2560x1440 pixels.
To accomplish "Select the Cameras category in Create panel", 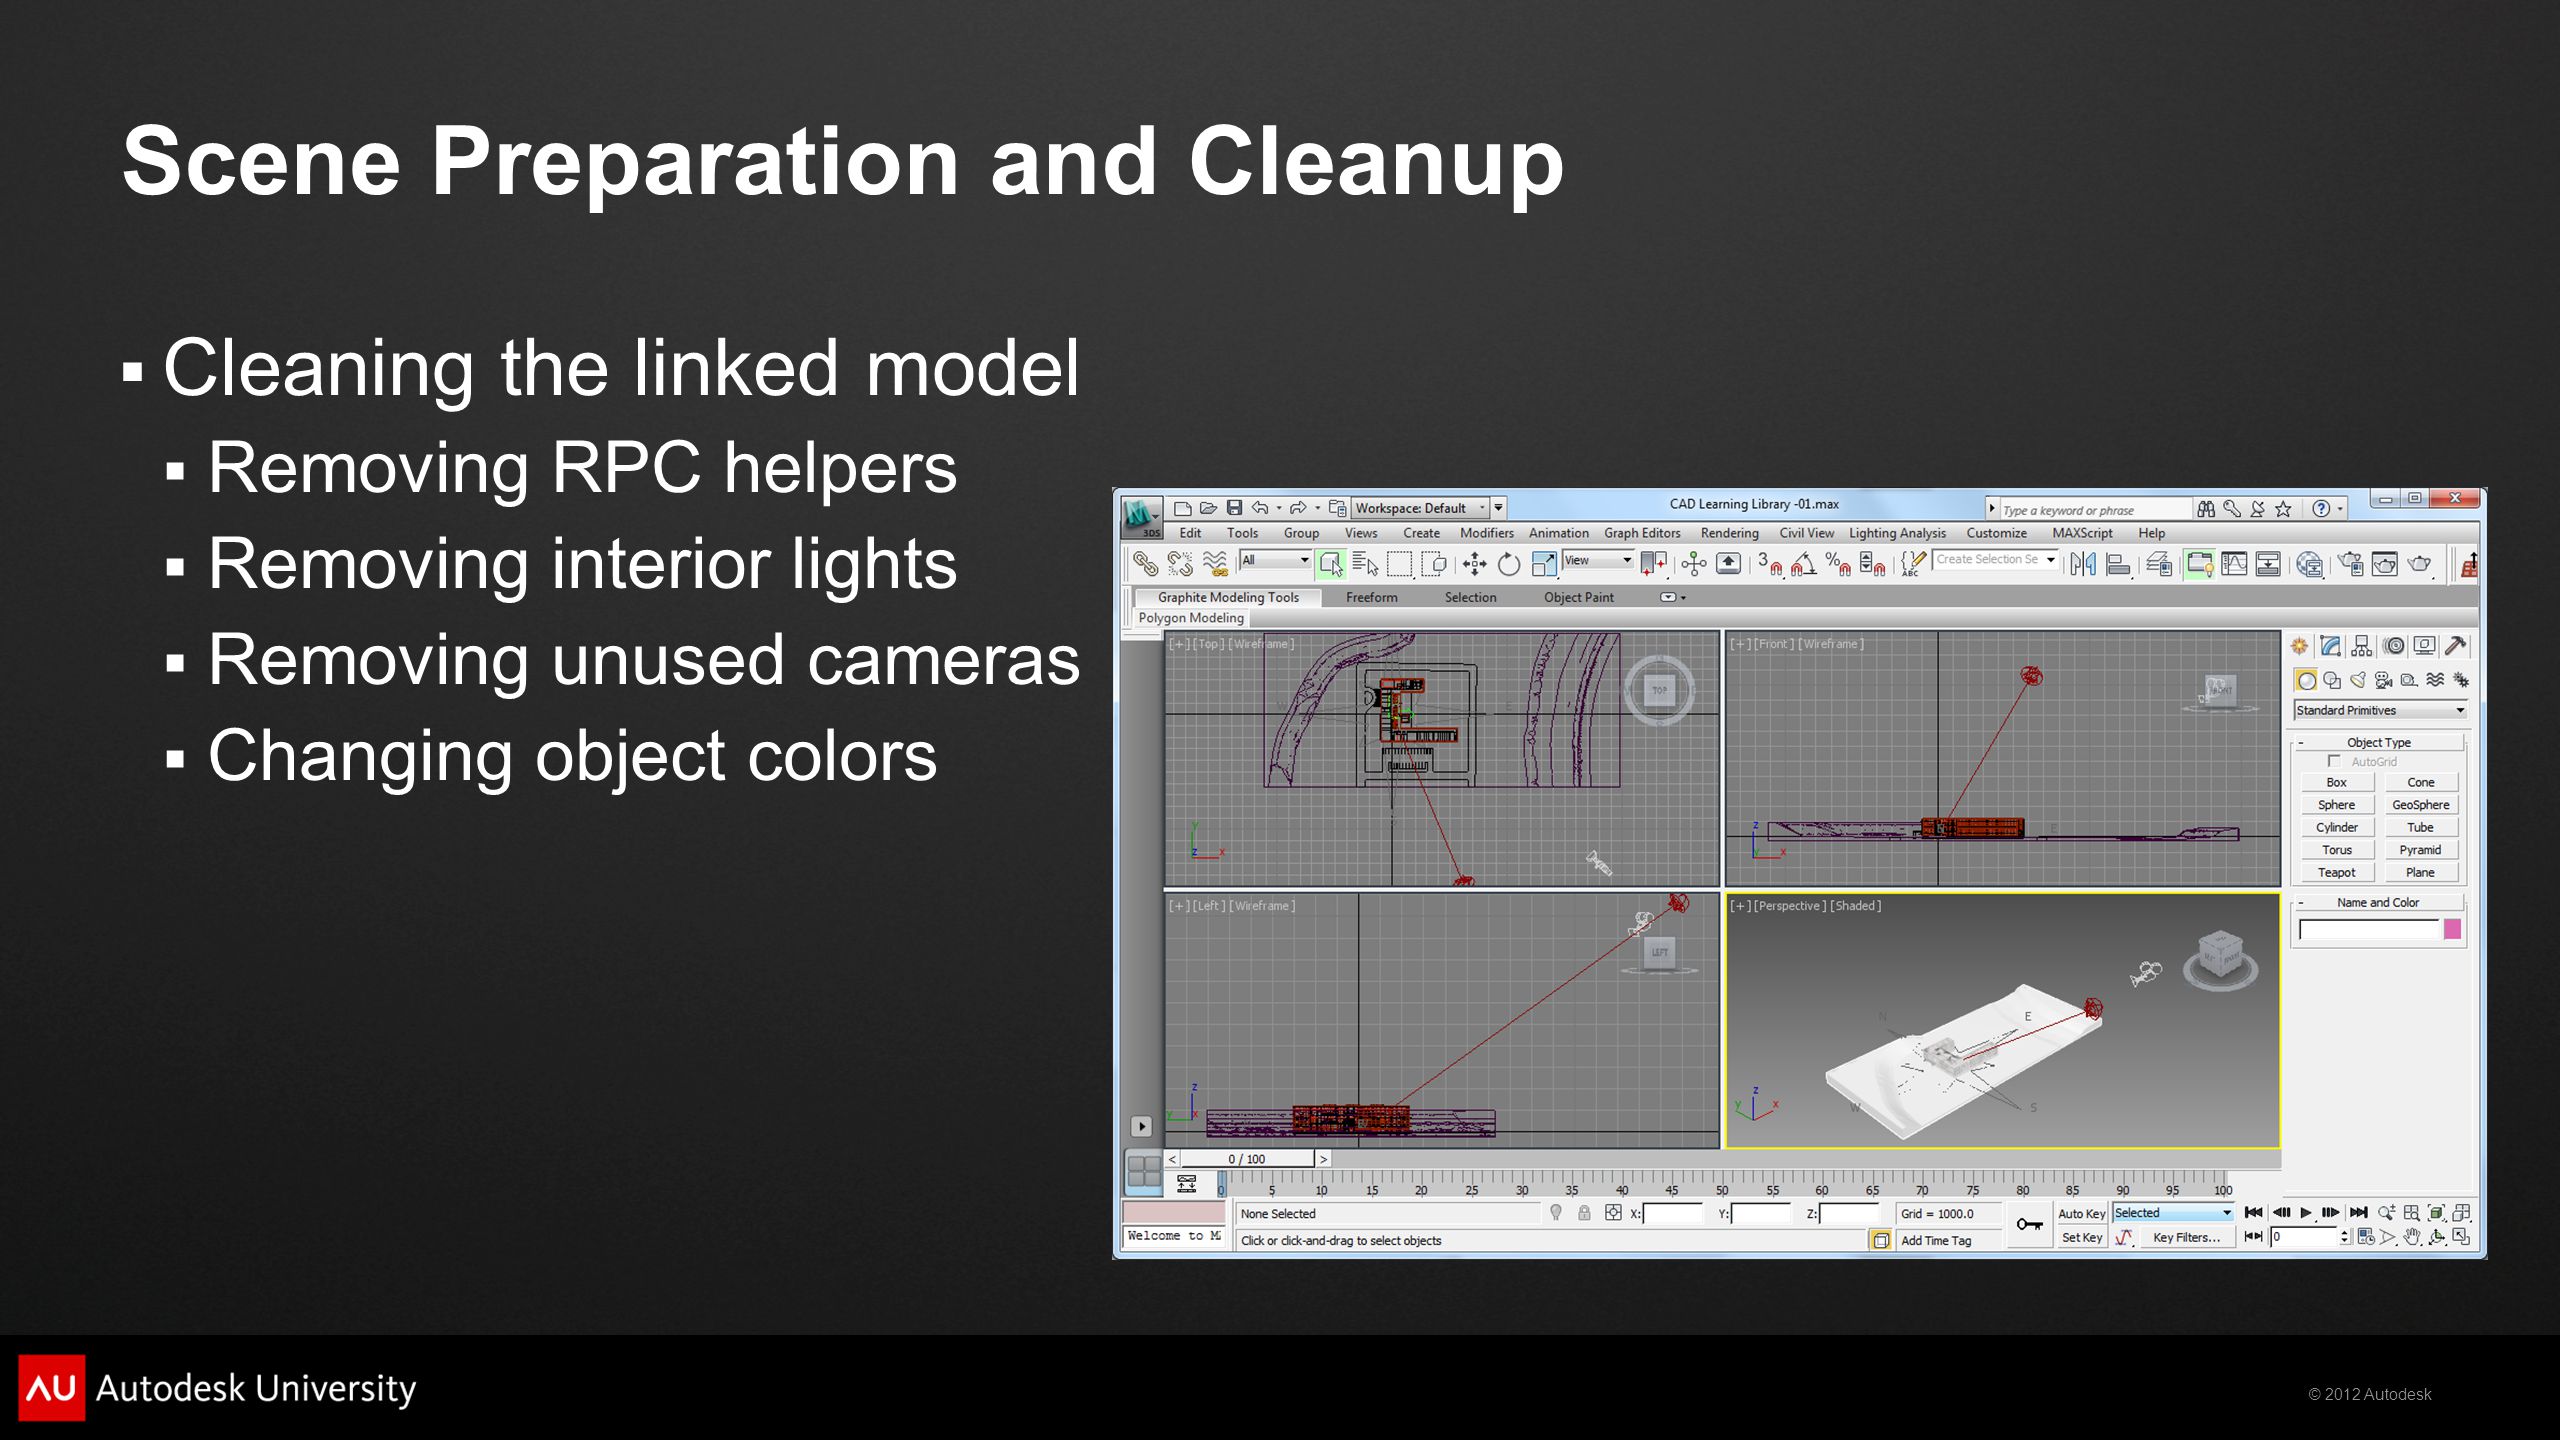I will click(2384, 680).
